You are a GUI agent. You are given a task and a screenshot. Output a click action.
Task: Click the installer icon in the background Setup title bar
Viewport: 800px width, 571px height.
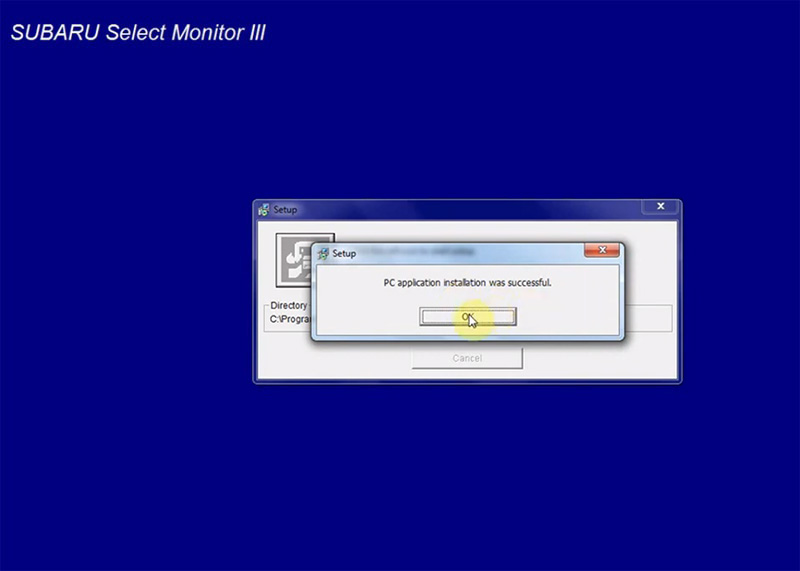coord(264,210)
